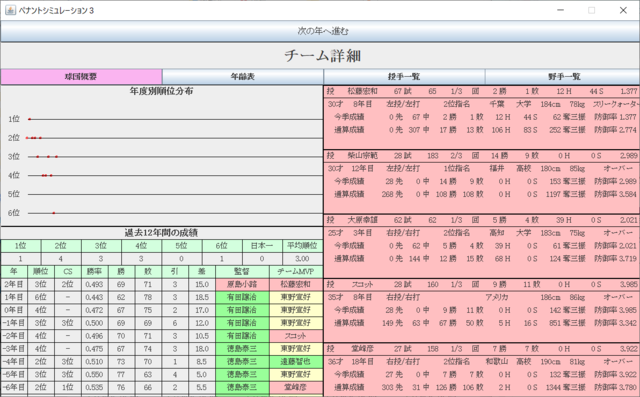Viewport: 640px width, 397px height.
Task: Select pitcher 堂峰彦 header row
Action: [x=482, y=349]
